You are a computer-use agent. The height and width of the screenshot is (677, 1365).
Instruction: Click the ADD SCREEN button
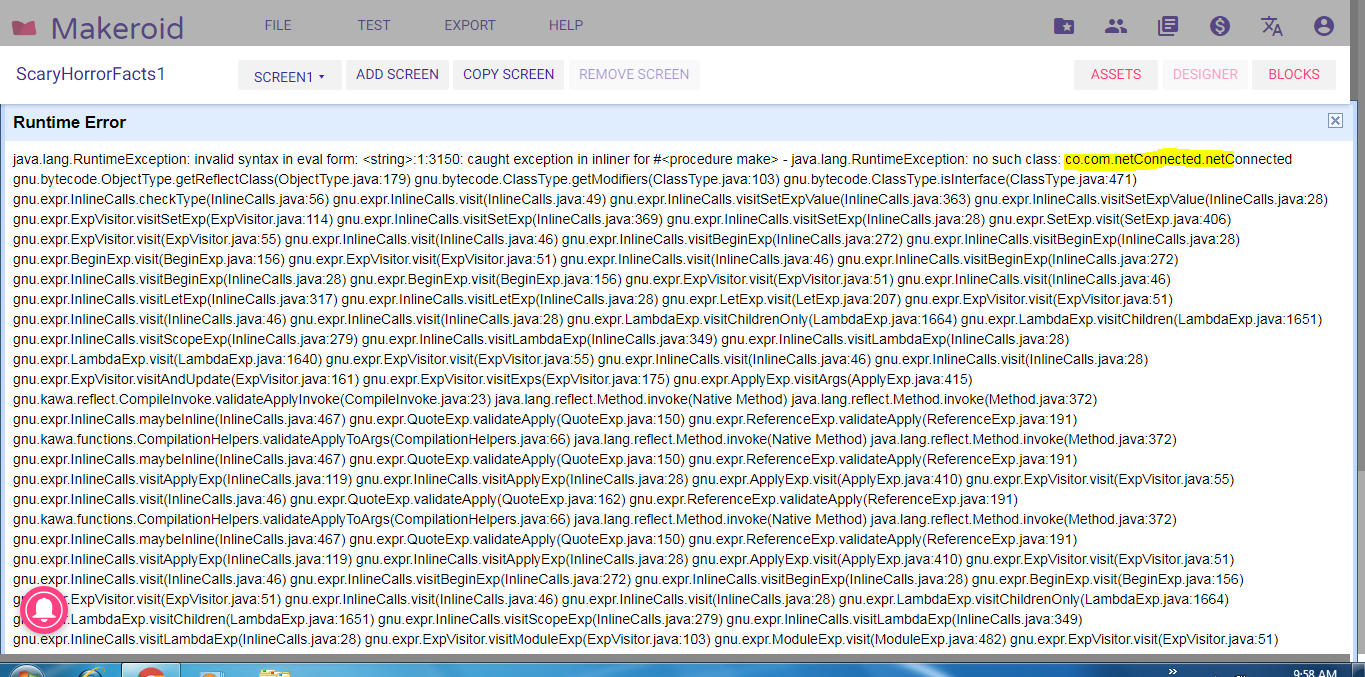[x=397, y=75]
